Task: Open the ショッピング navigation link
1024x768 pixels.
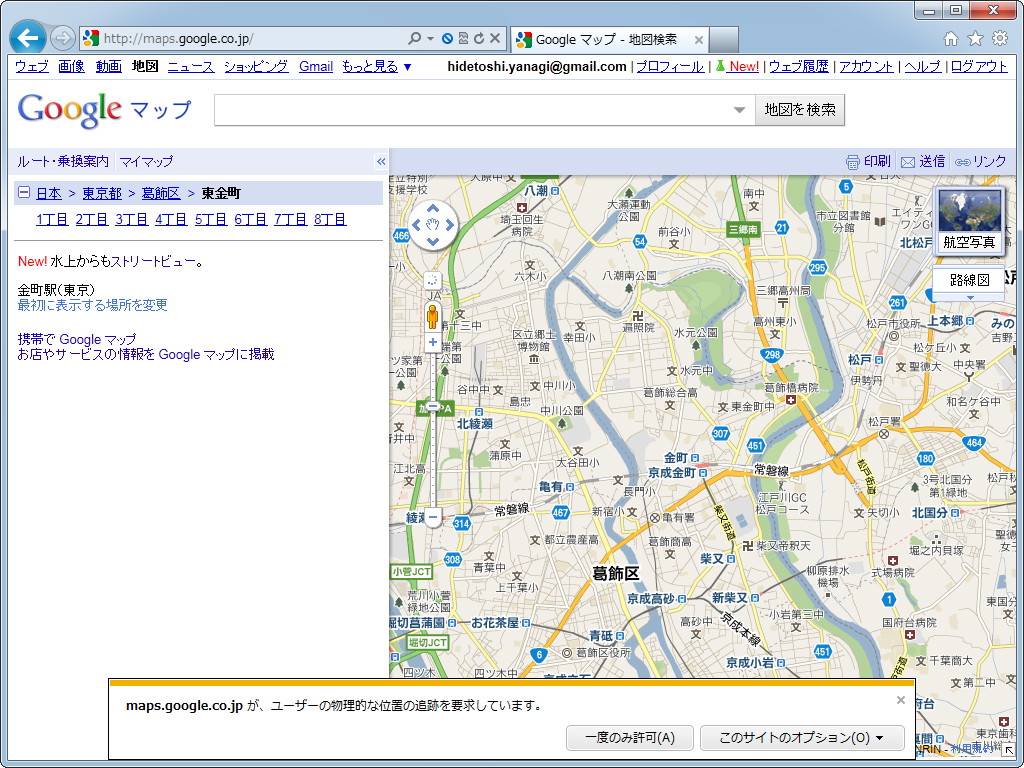Action: (256, 66)
